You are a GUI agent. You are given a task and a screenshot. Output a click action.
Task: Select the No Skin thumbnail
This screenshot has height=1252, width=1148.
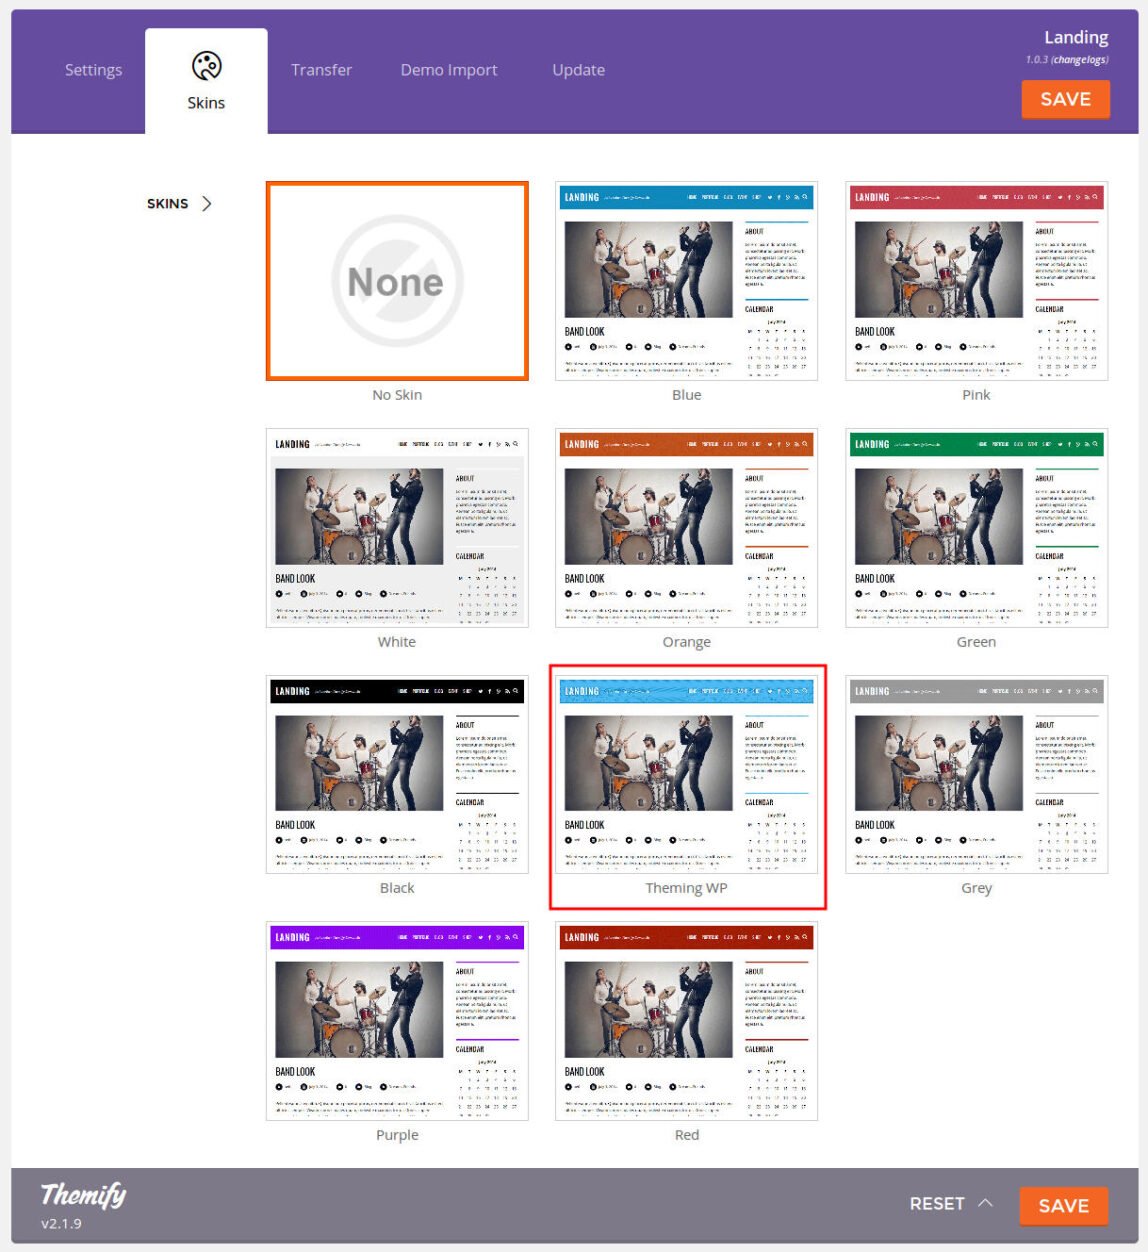397,281
